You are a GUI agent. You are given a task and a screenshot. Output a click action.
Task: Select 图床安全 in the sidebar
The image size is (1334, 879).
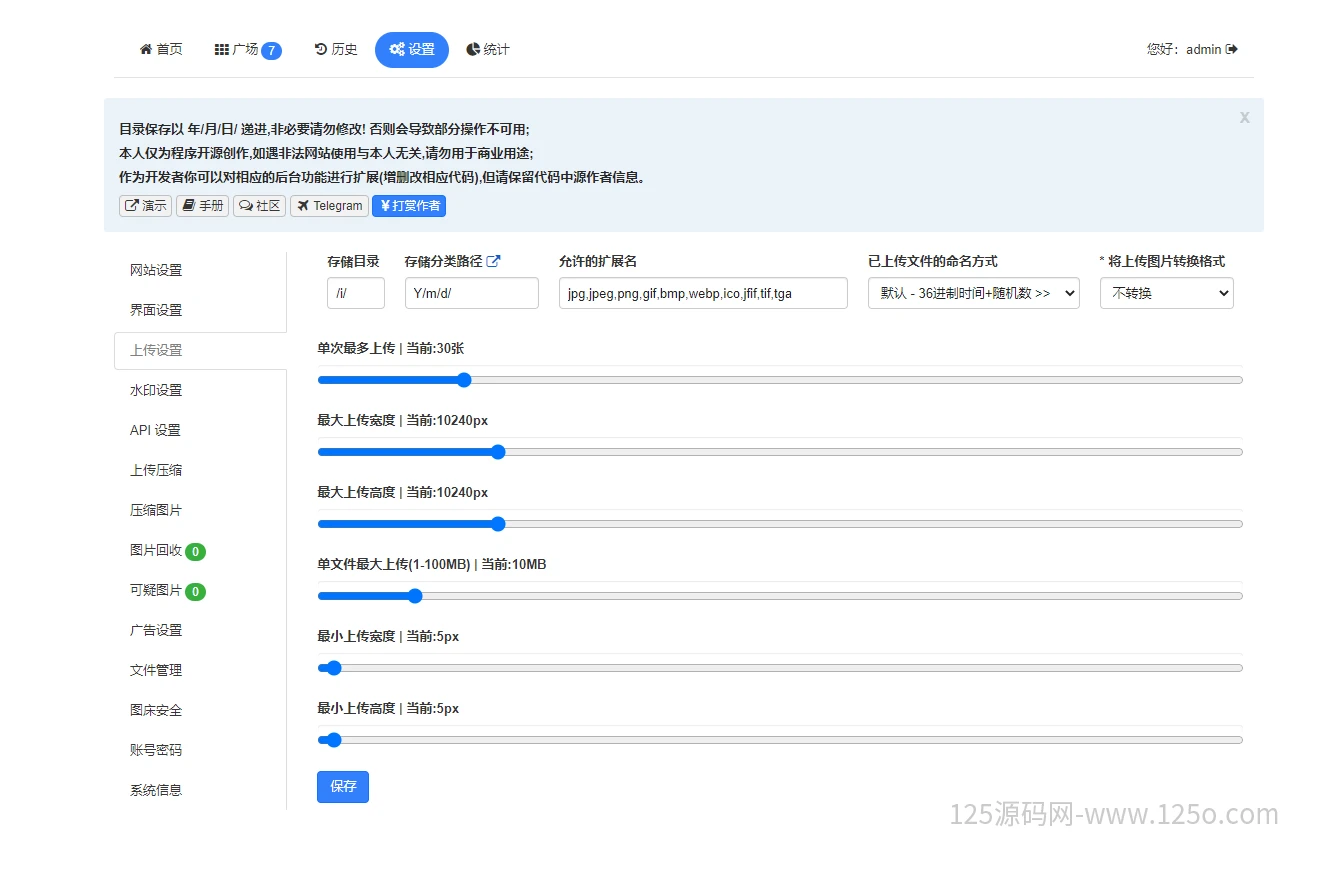point(200,710)
